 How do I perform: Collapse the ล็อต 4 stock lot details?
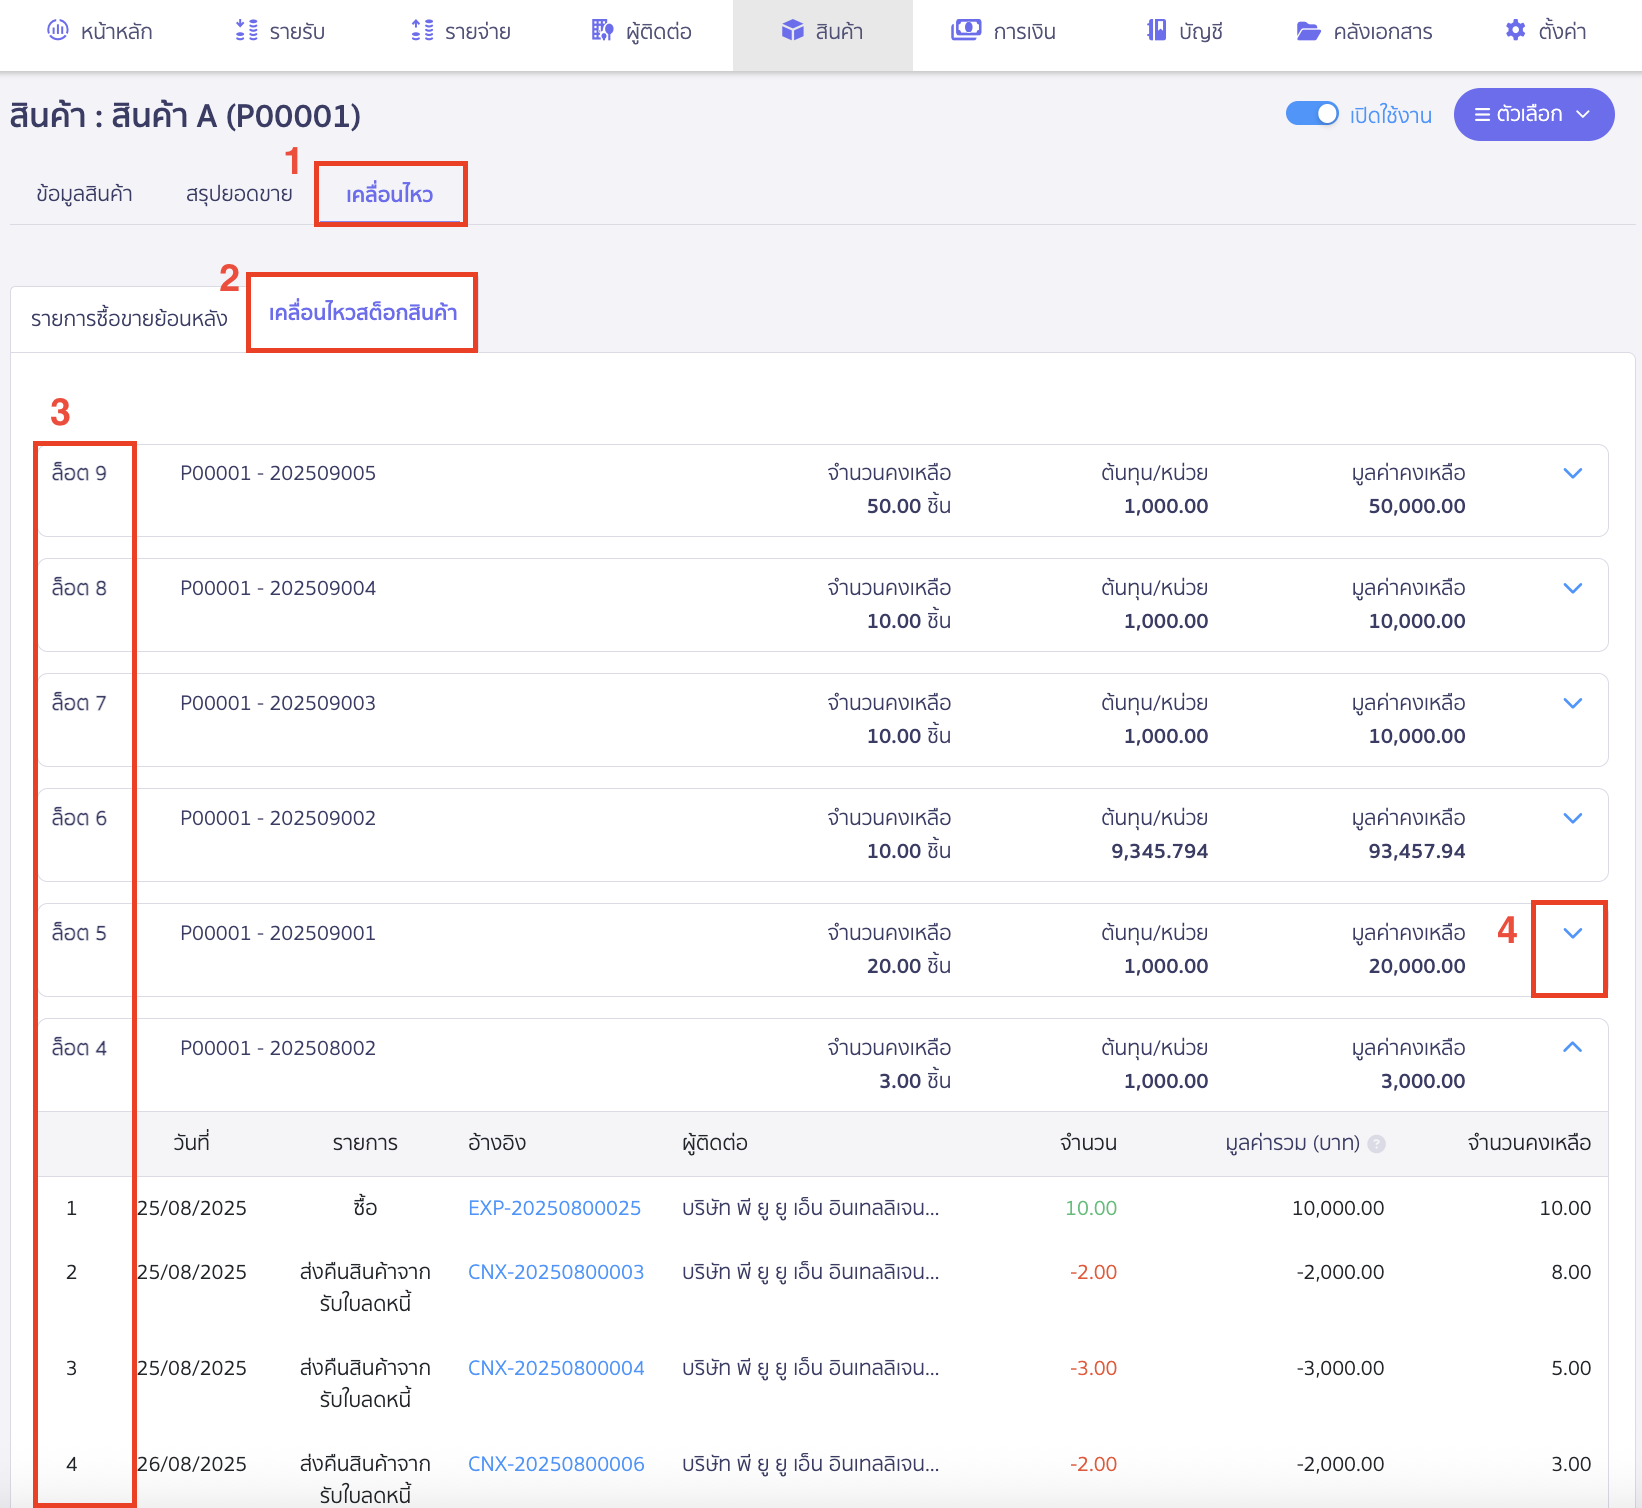coord(1571,1048)
